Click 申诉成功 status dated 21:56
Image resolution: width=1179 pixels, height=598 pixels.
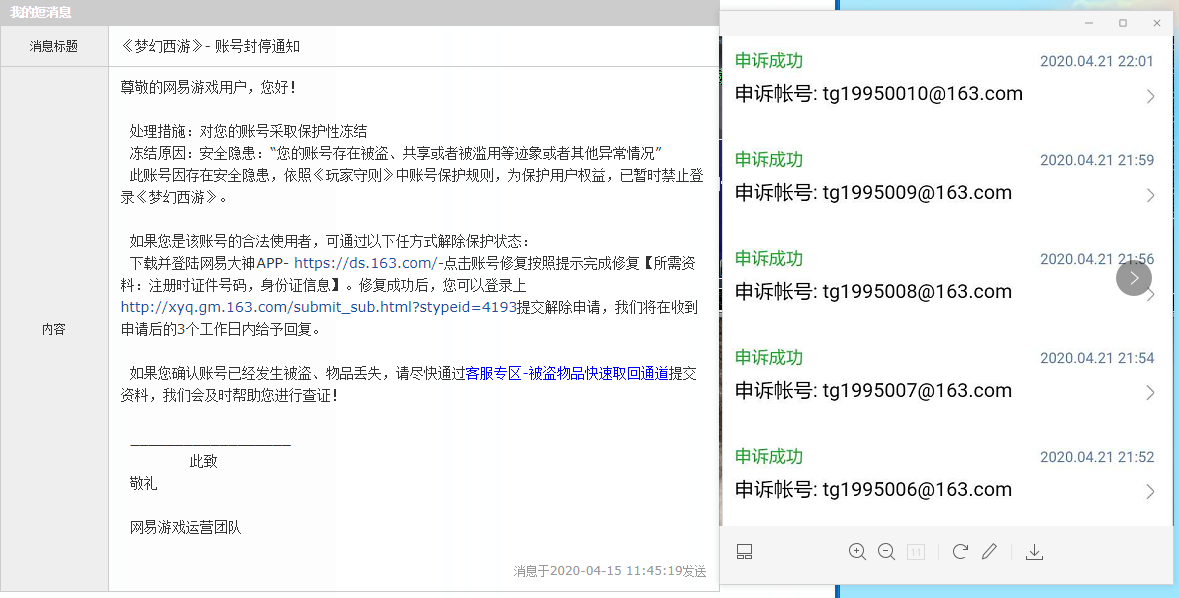(768, 259)
